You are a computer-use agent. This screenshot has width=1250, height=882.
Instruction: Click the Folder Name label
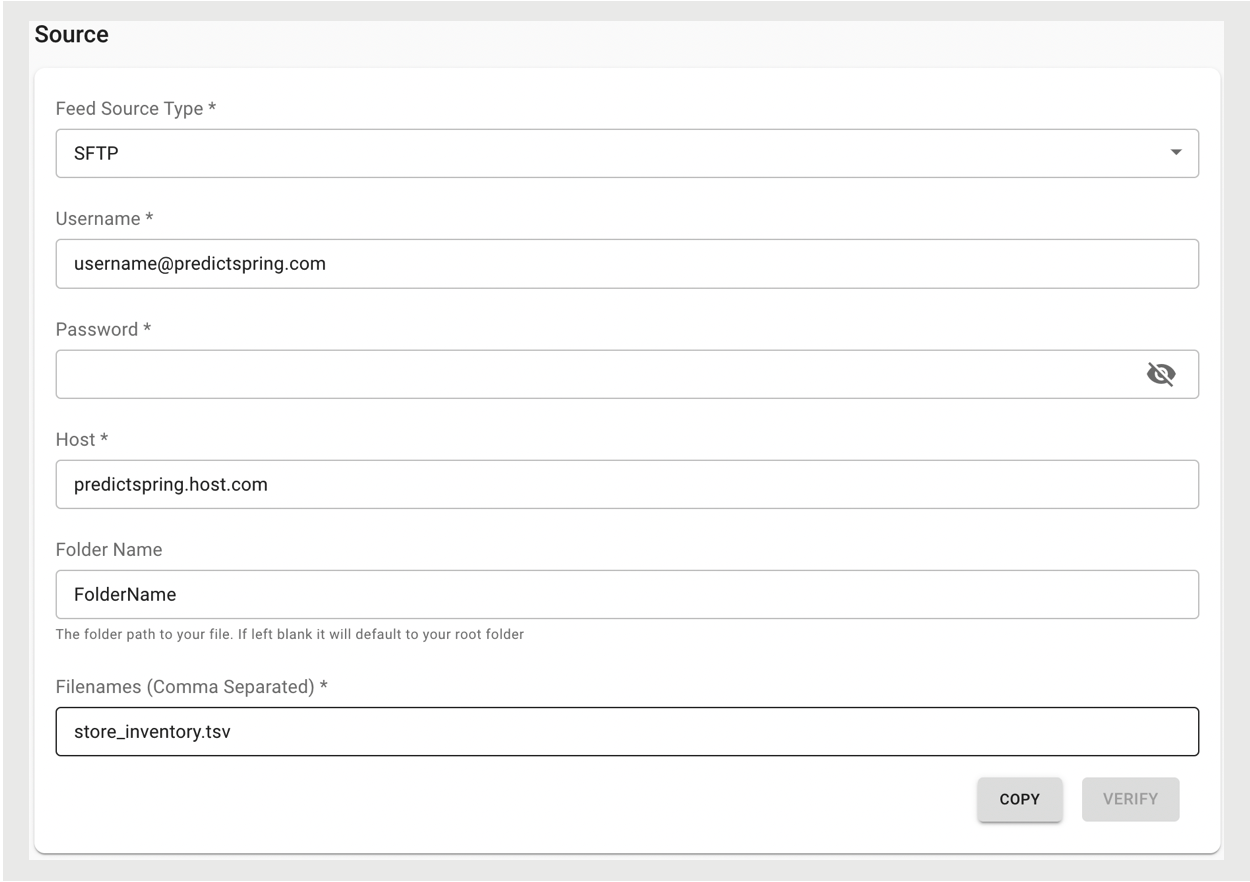click(x=109, y=549)
